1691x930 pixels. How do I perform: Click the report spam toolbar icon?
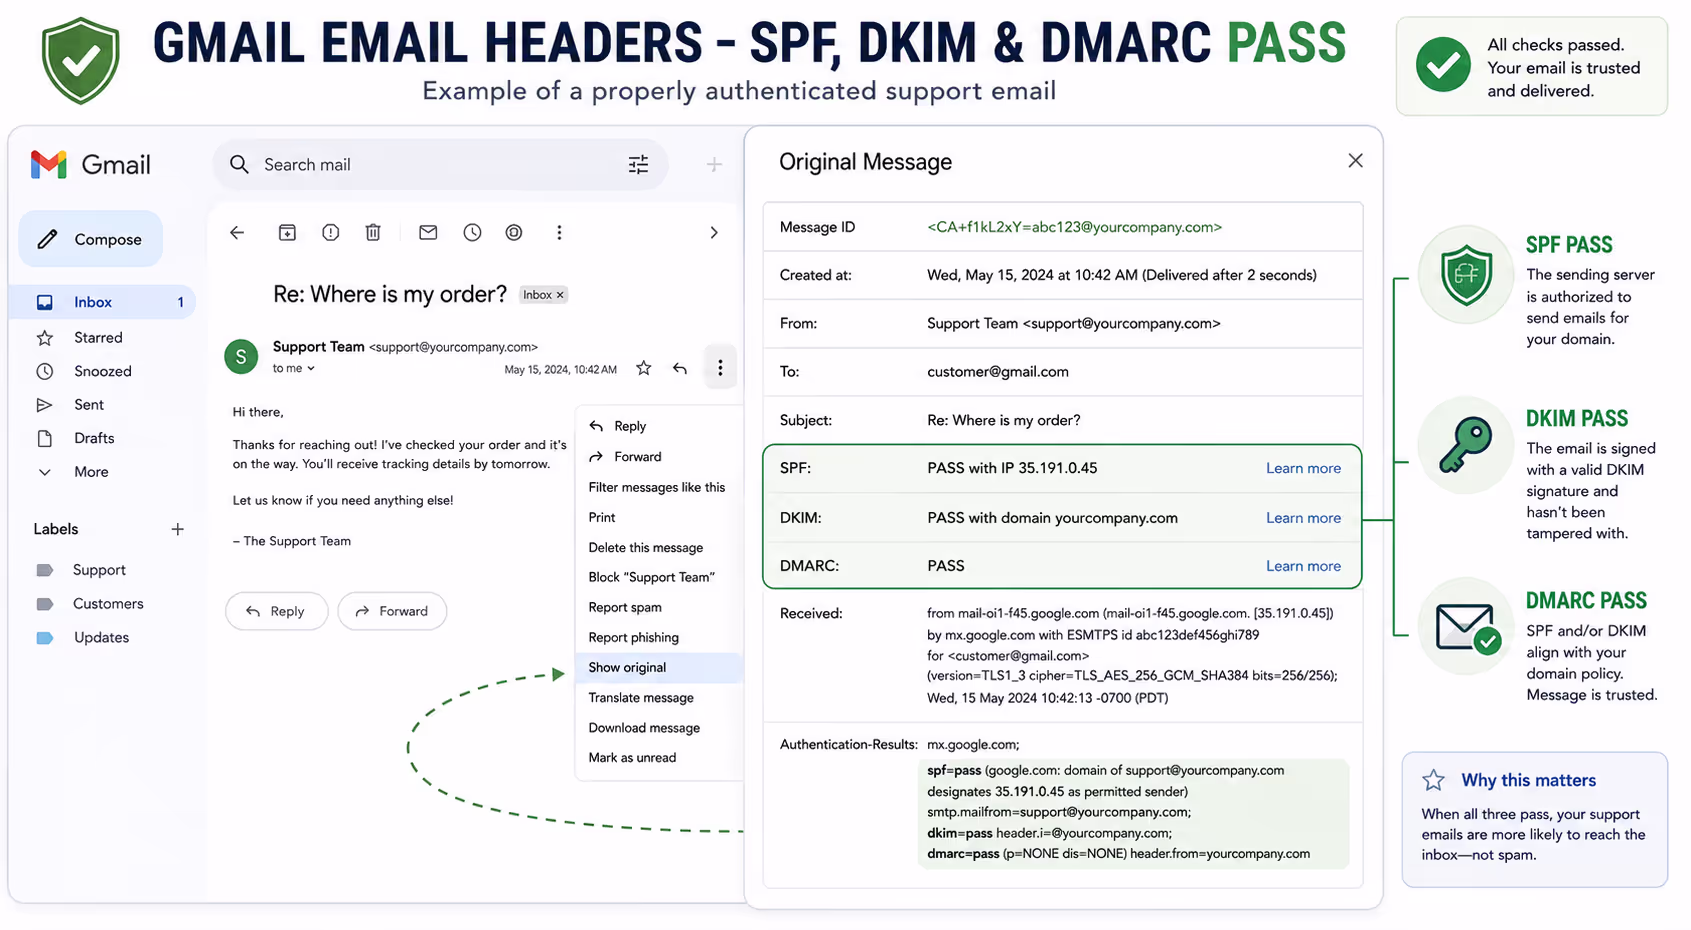click(x=330, y=232)
